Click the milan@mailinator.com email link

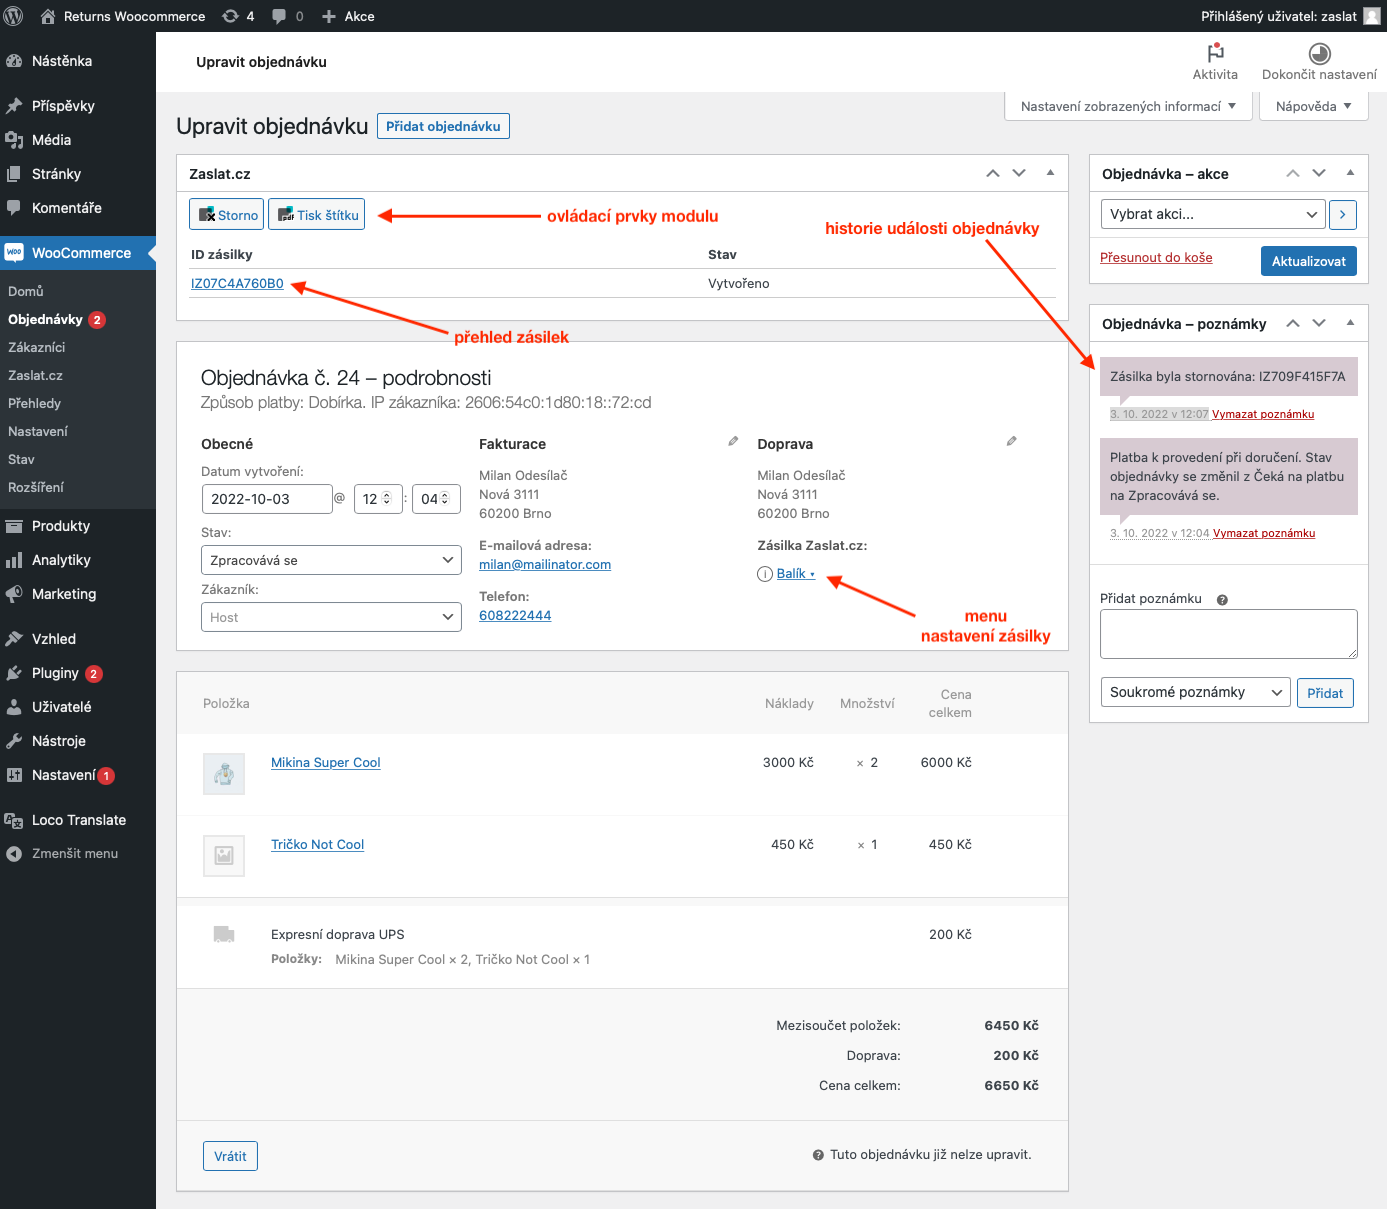545,565
